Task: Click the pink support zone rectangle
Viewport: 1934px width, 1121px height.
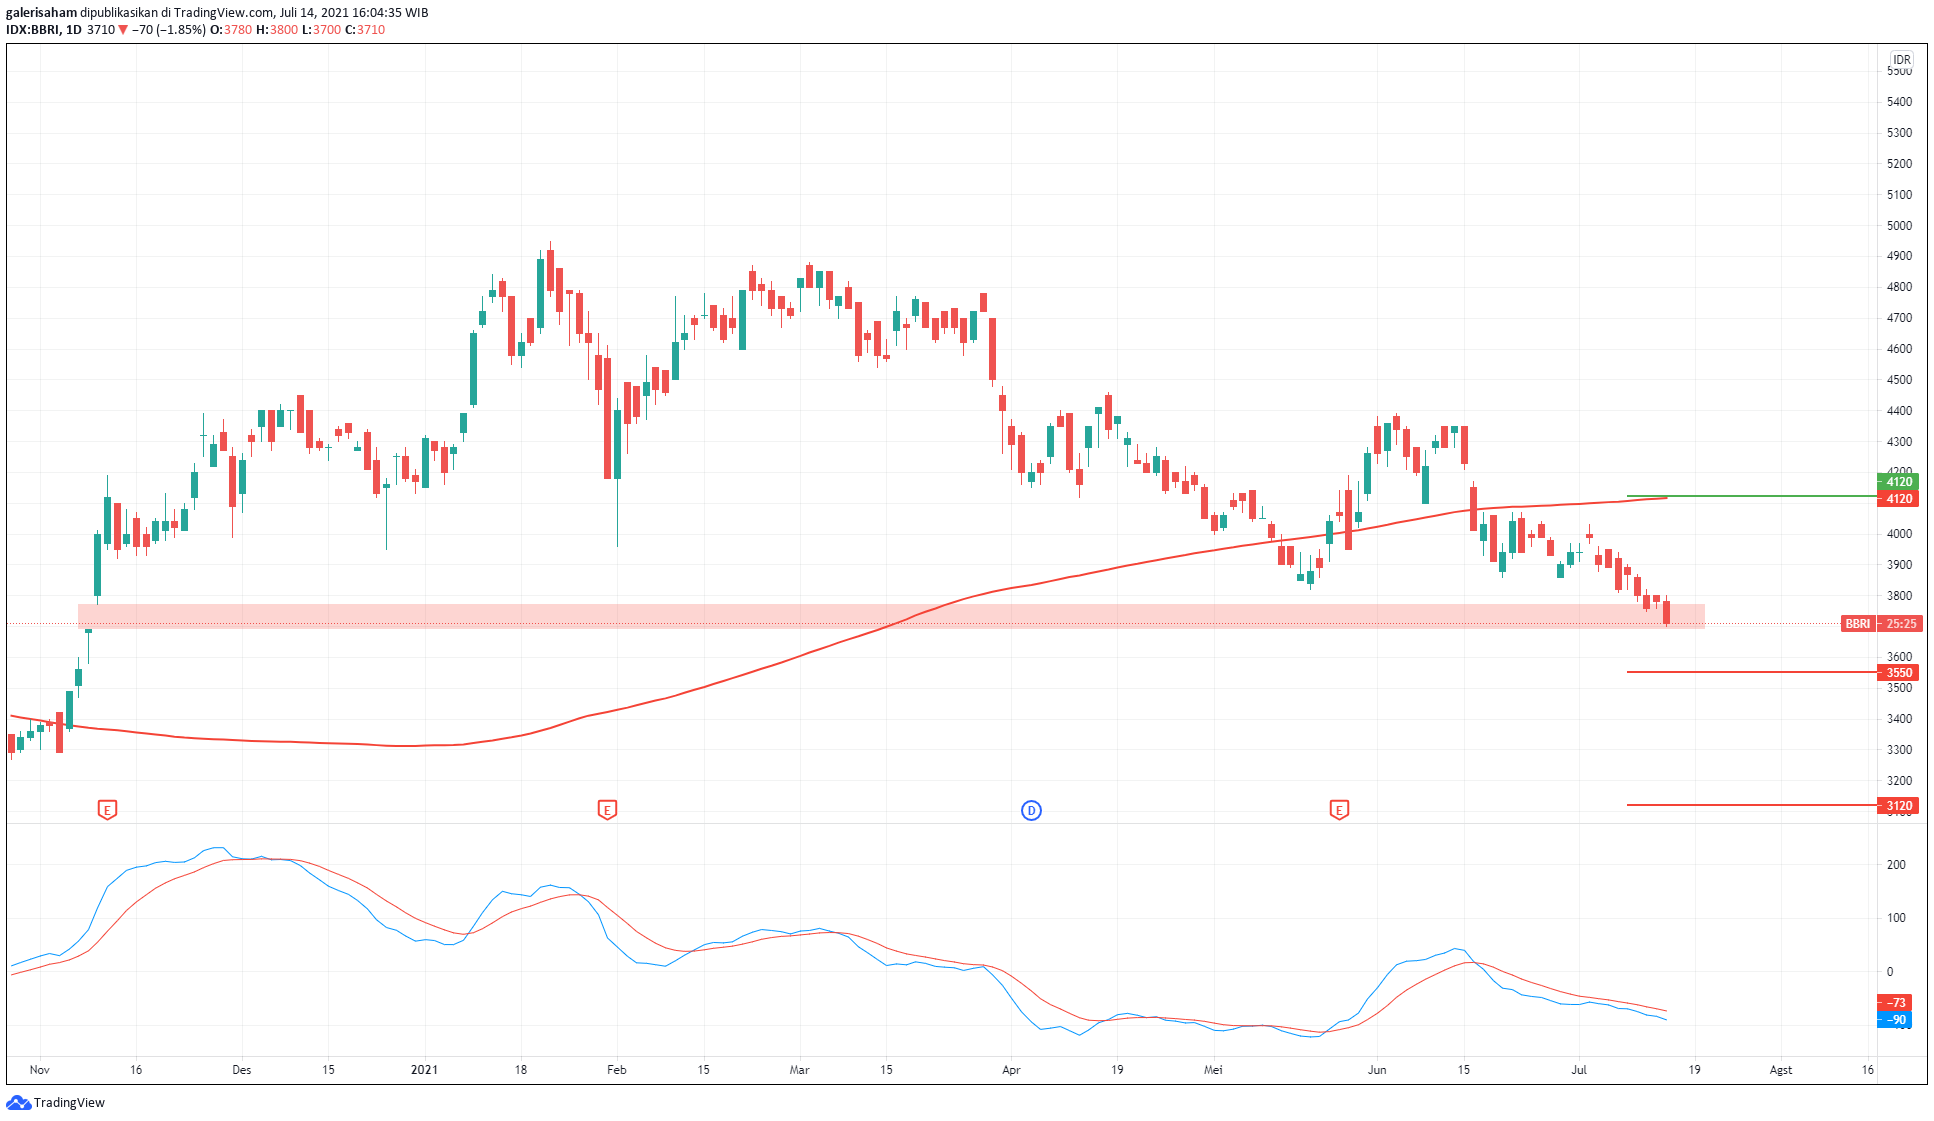Action: 891,616
